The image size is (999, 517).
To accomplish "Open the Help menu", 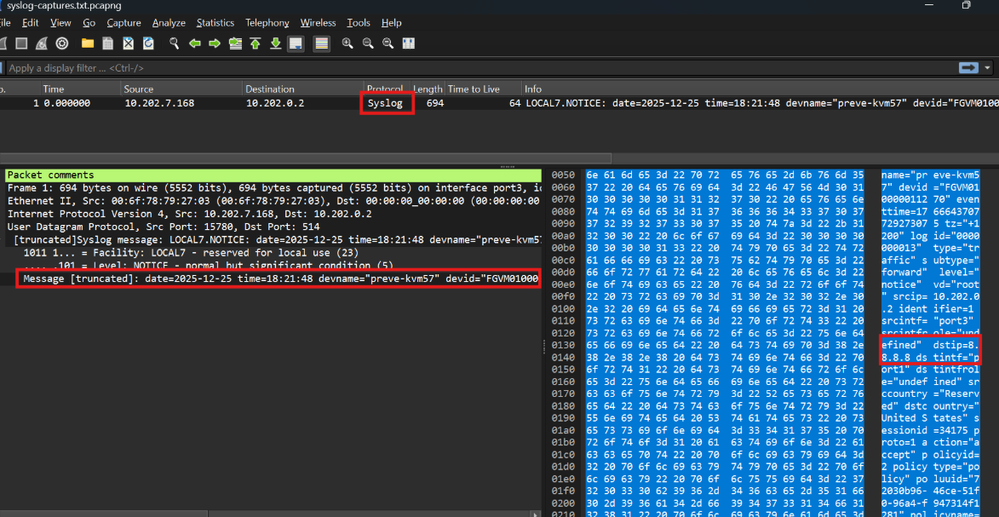I will [x=391, y=23].
